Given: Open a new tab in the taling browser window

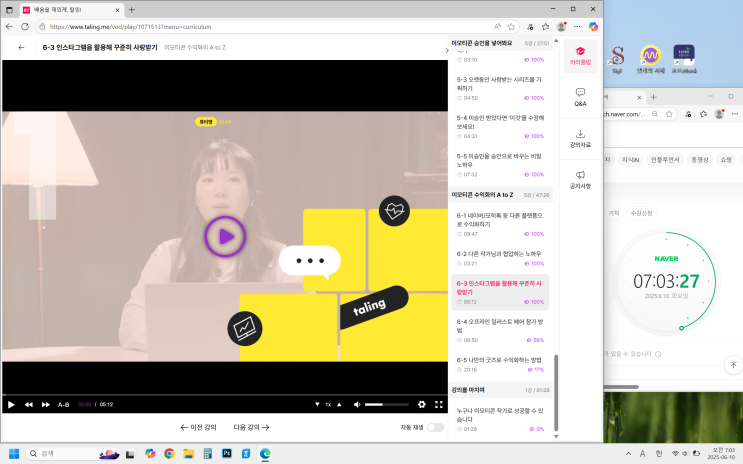Looking at the screenshot, I should click(x=132, y=9).
